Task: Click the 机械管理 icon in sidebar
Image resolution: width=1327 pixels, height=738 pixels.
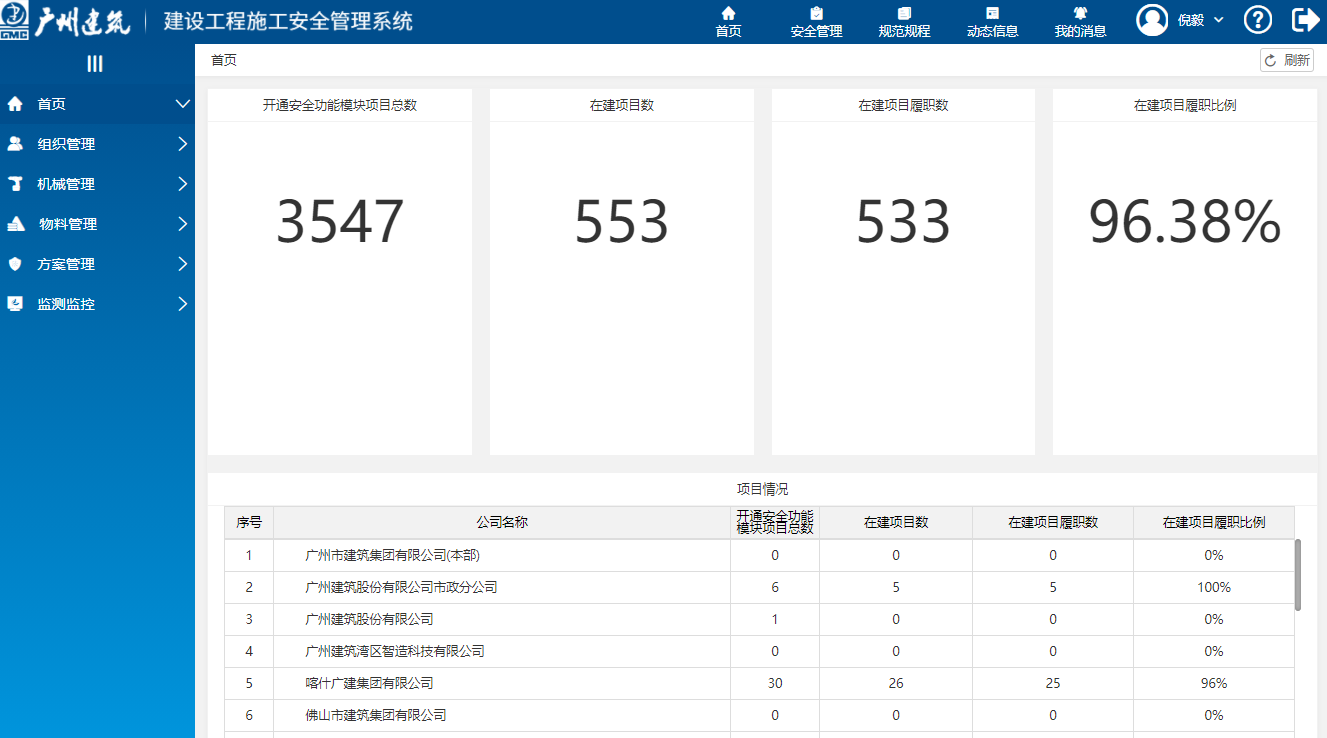Action: pos(15,184)
